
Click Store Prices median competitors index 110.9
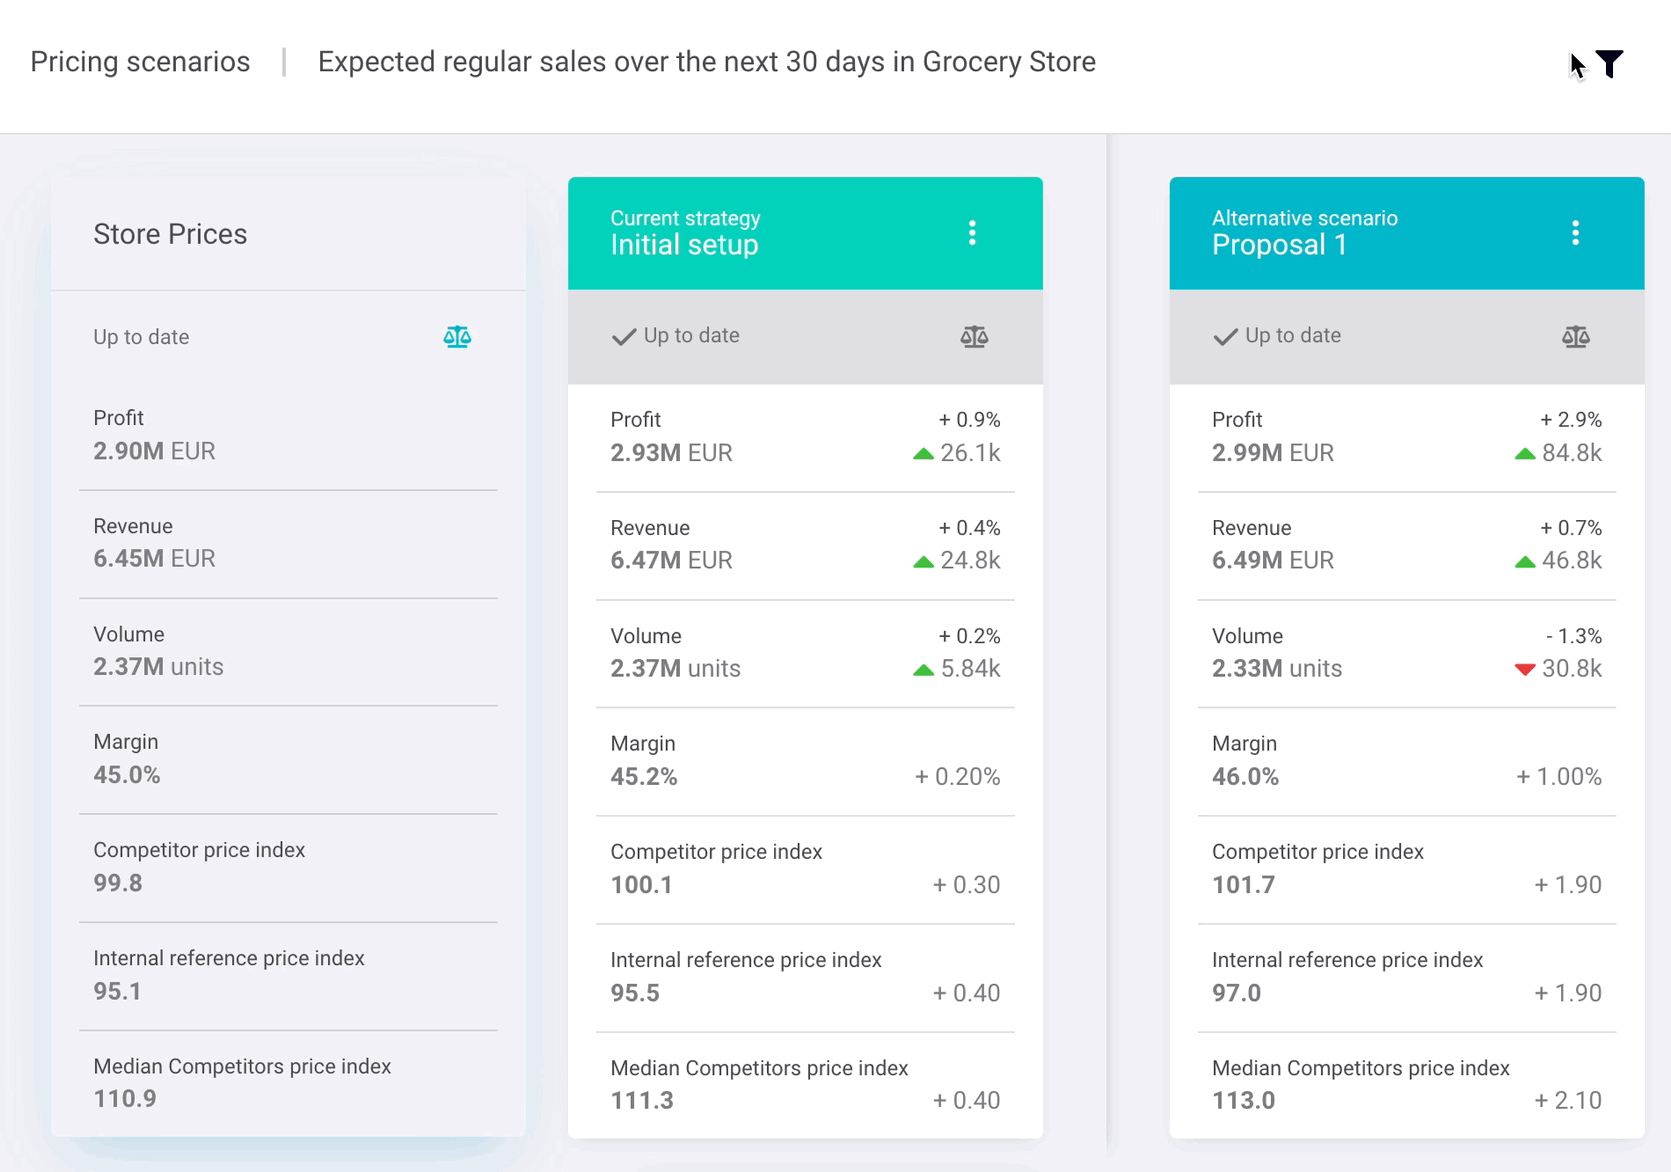click(125, 1099)
